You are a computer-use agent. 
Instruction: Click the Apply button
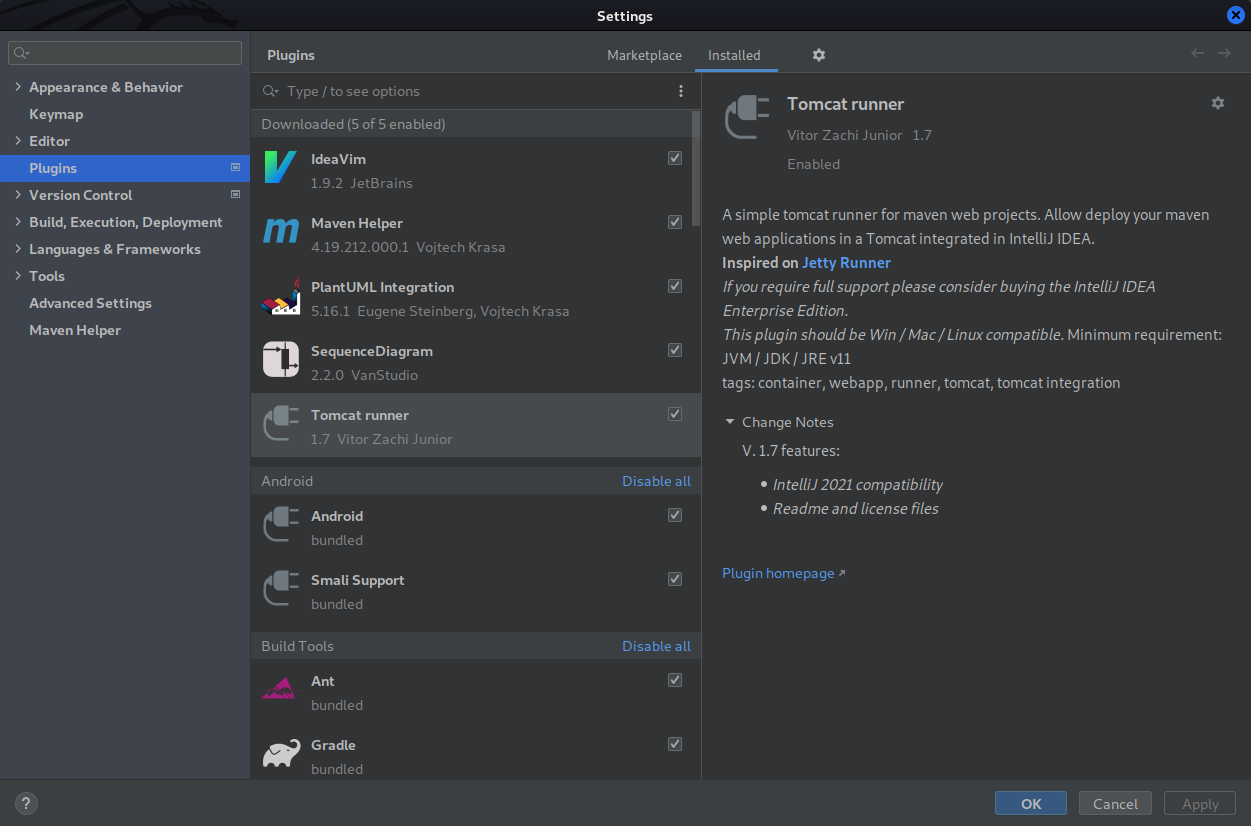point(1200,803)
